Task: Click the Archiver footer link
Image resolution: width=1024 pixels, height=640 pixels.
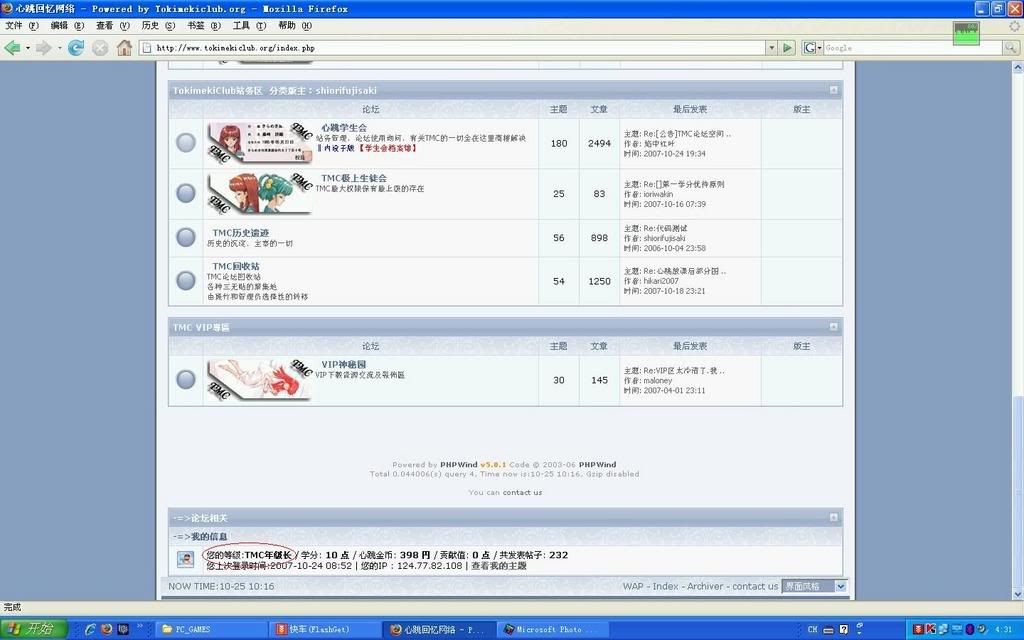Action: pyautogui.click(x=705, y=586)
